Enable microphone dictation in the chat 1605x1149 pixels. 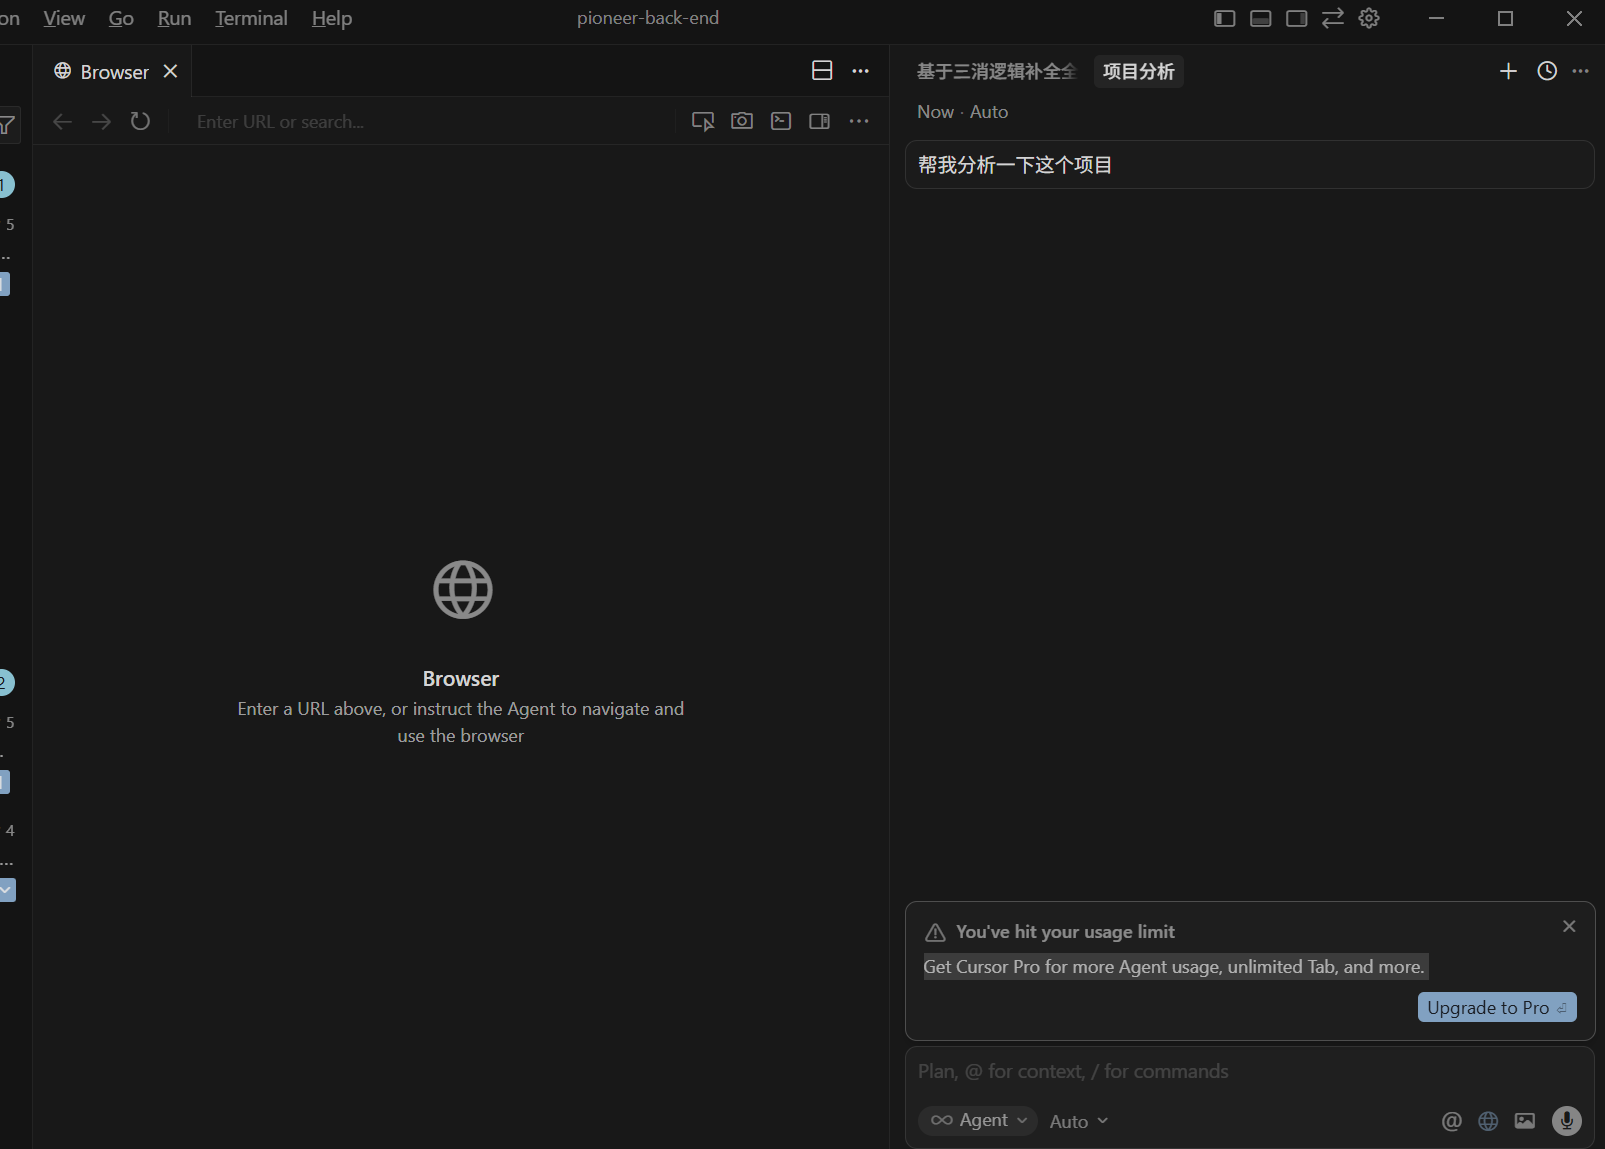(1565, 1121)
